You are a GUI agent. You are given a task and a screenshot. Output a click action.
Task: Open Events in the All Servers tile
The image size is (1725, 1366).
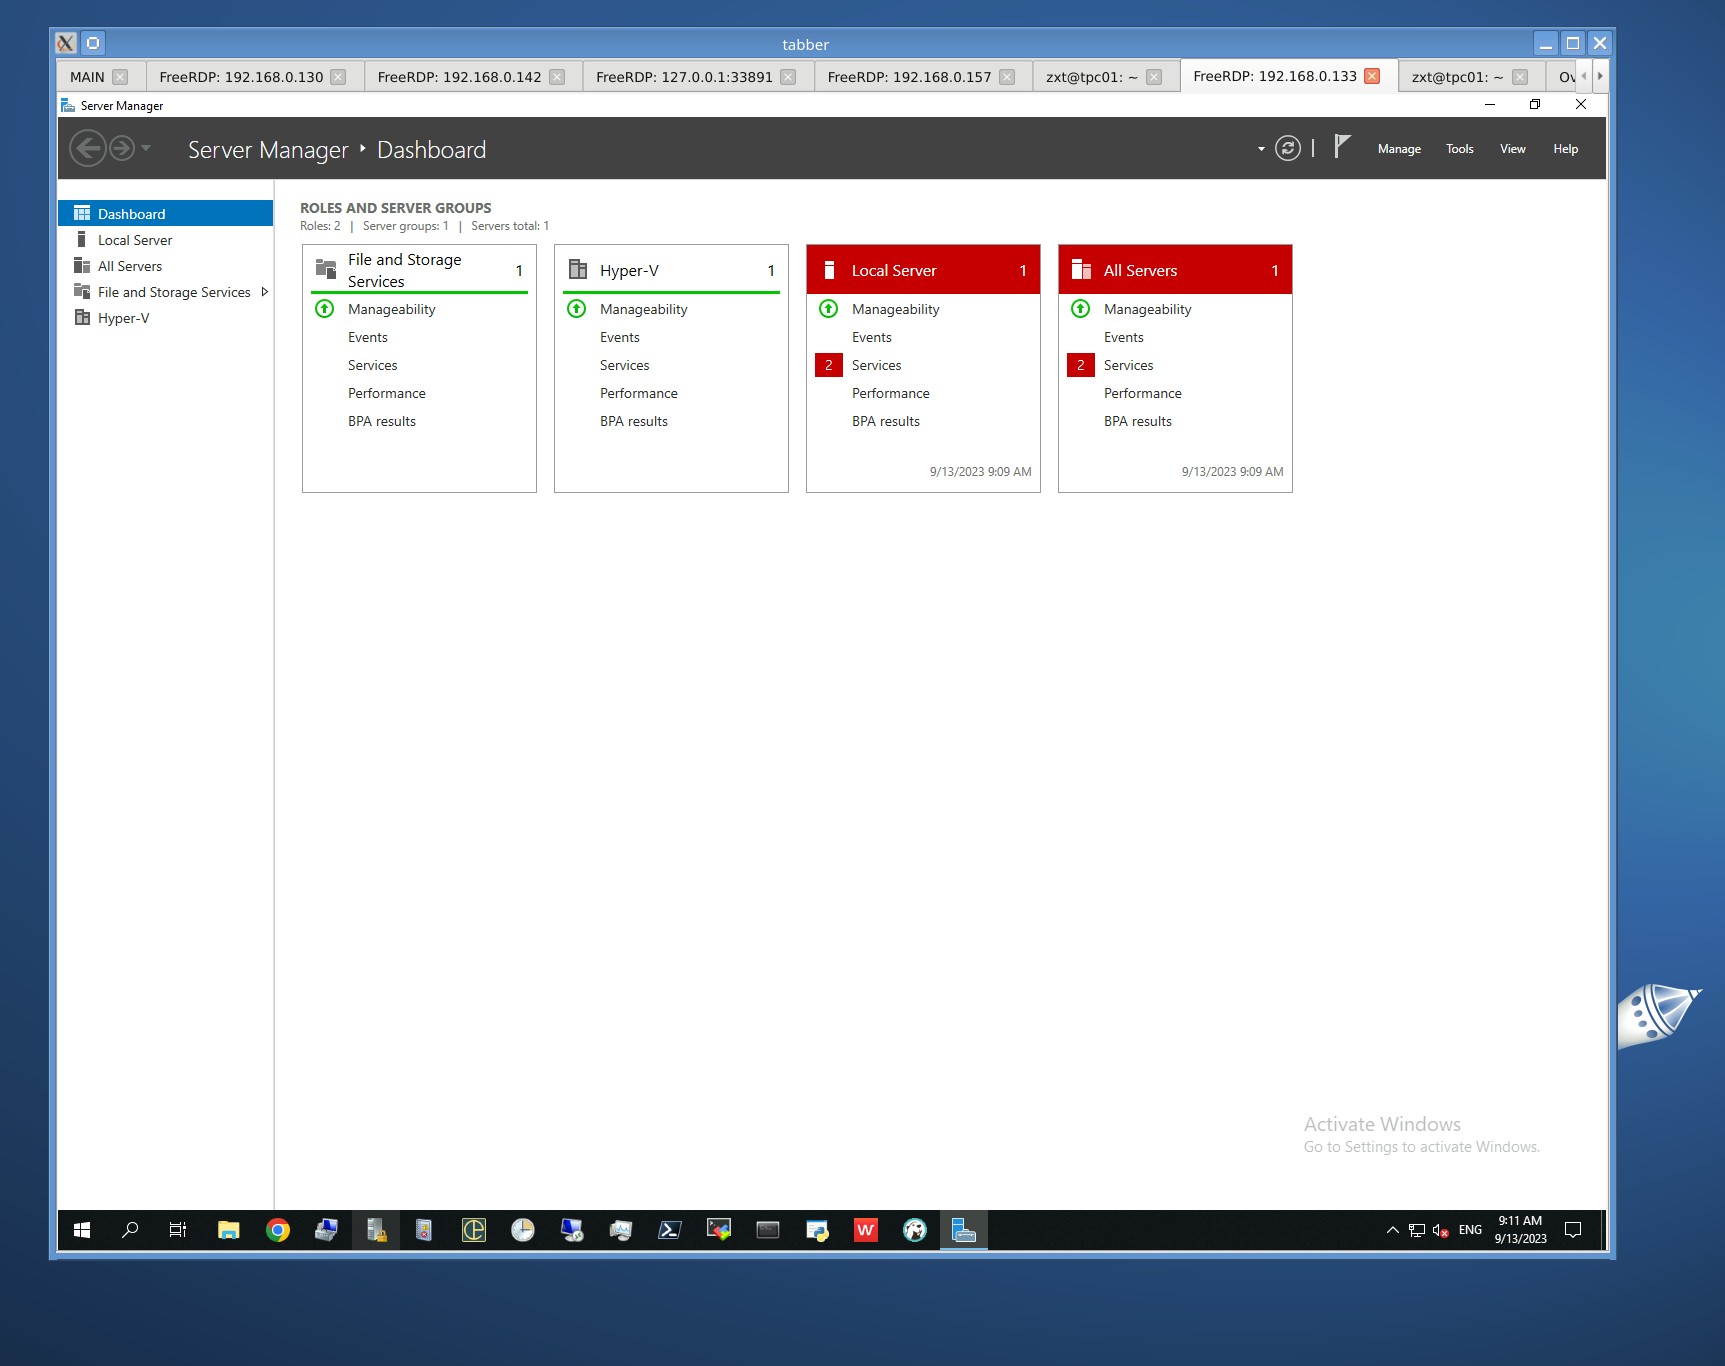(1123, 337)
